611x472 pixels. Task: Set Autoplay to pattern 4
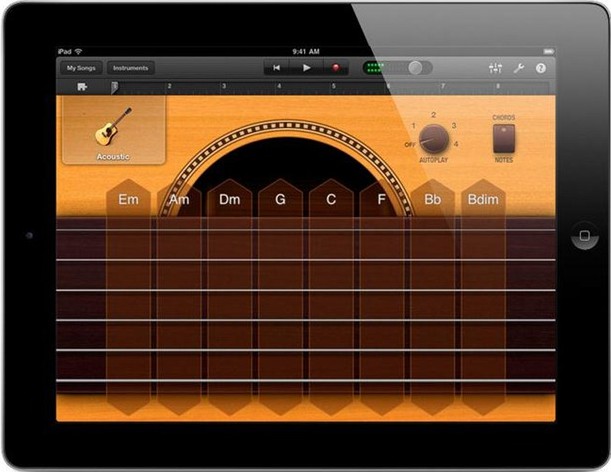click(456, 144)
